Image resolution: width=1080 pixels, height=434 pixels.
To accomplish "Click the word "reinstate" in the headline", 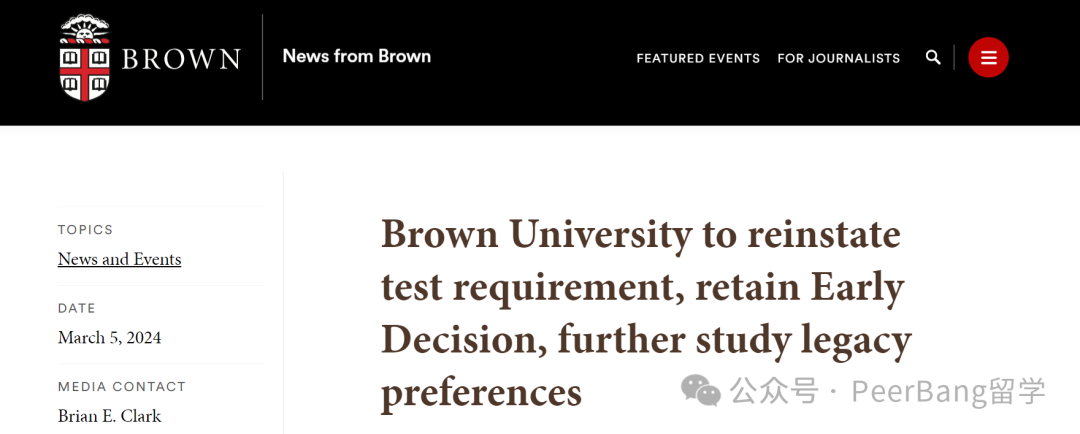I will pos(824,235).
